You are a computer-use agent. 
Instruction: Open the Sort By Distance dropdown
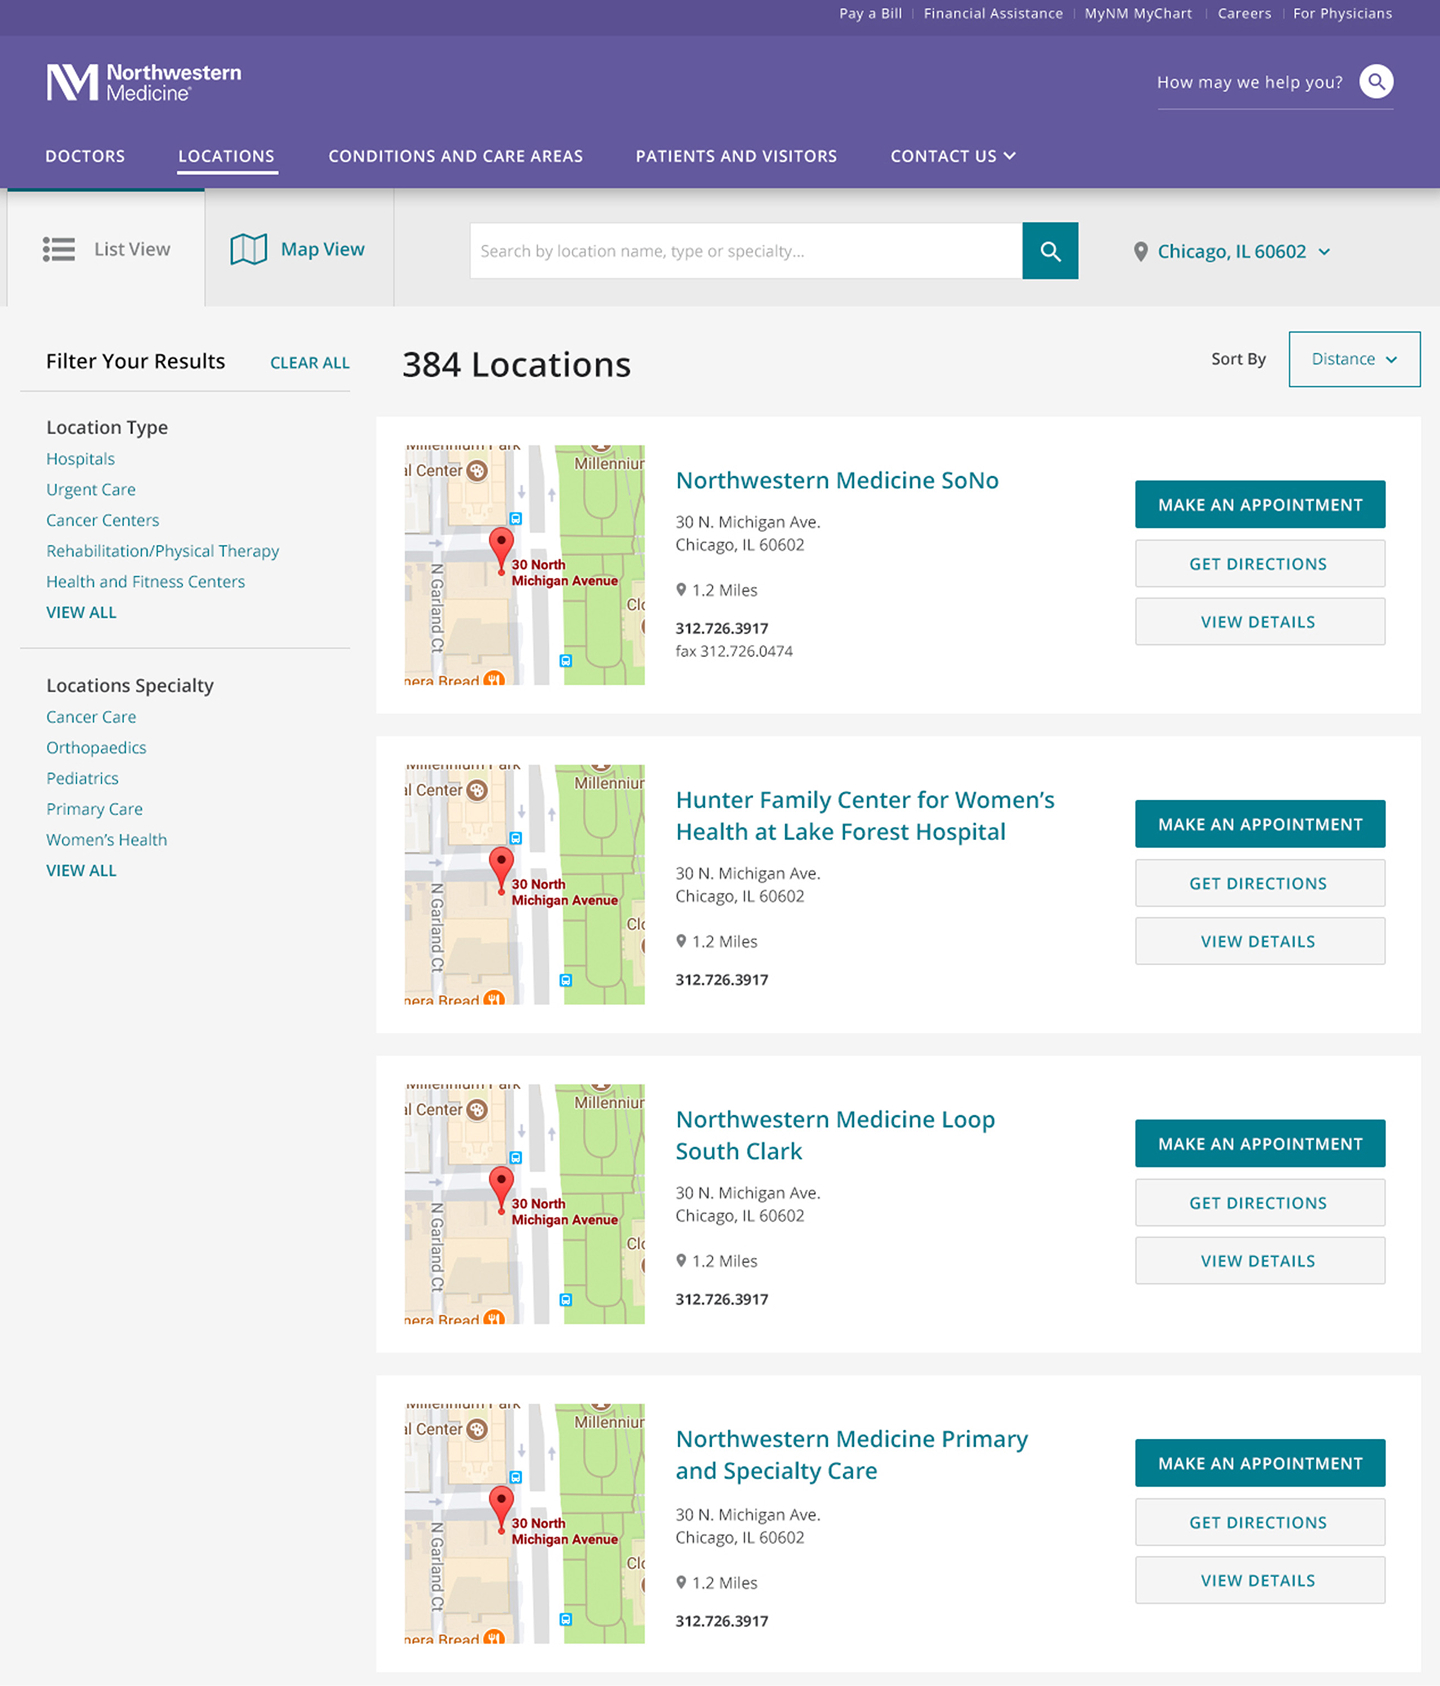click(1354, 359)
